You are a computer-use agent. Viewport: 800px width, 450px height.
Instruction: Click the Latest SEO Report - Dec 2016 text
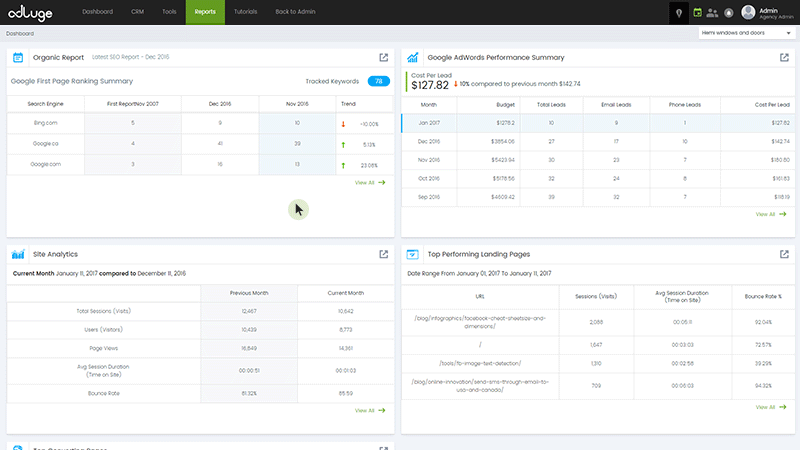point(131,57)
